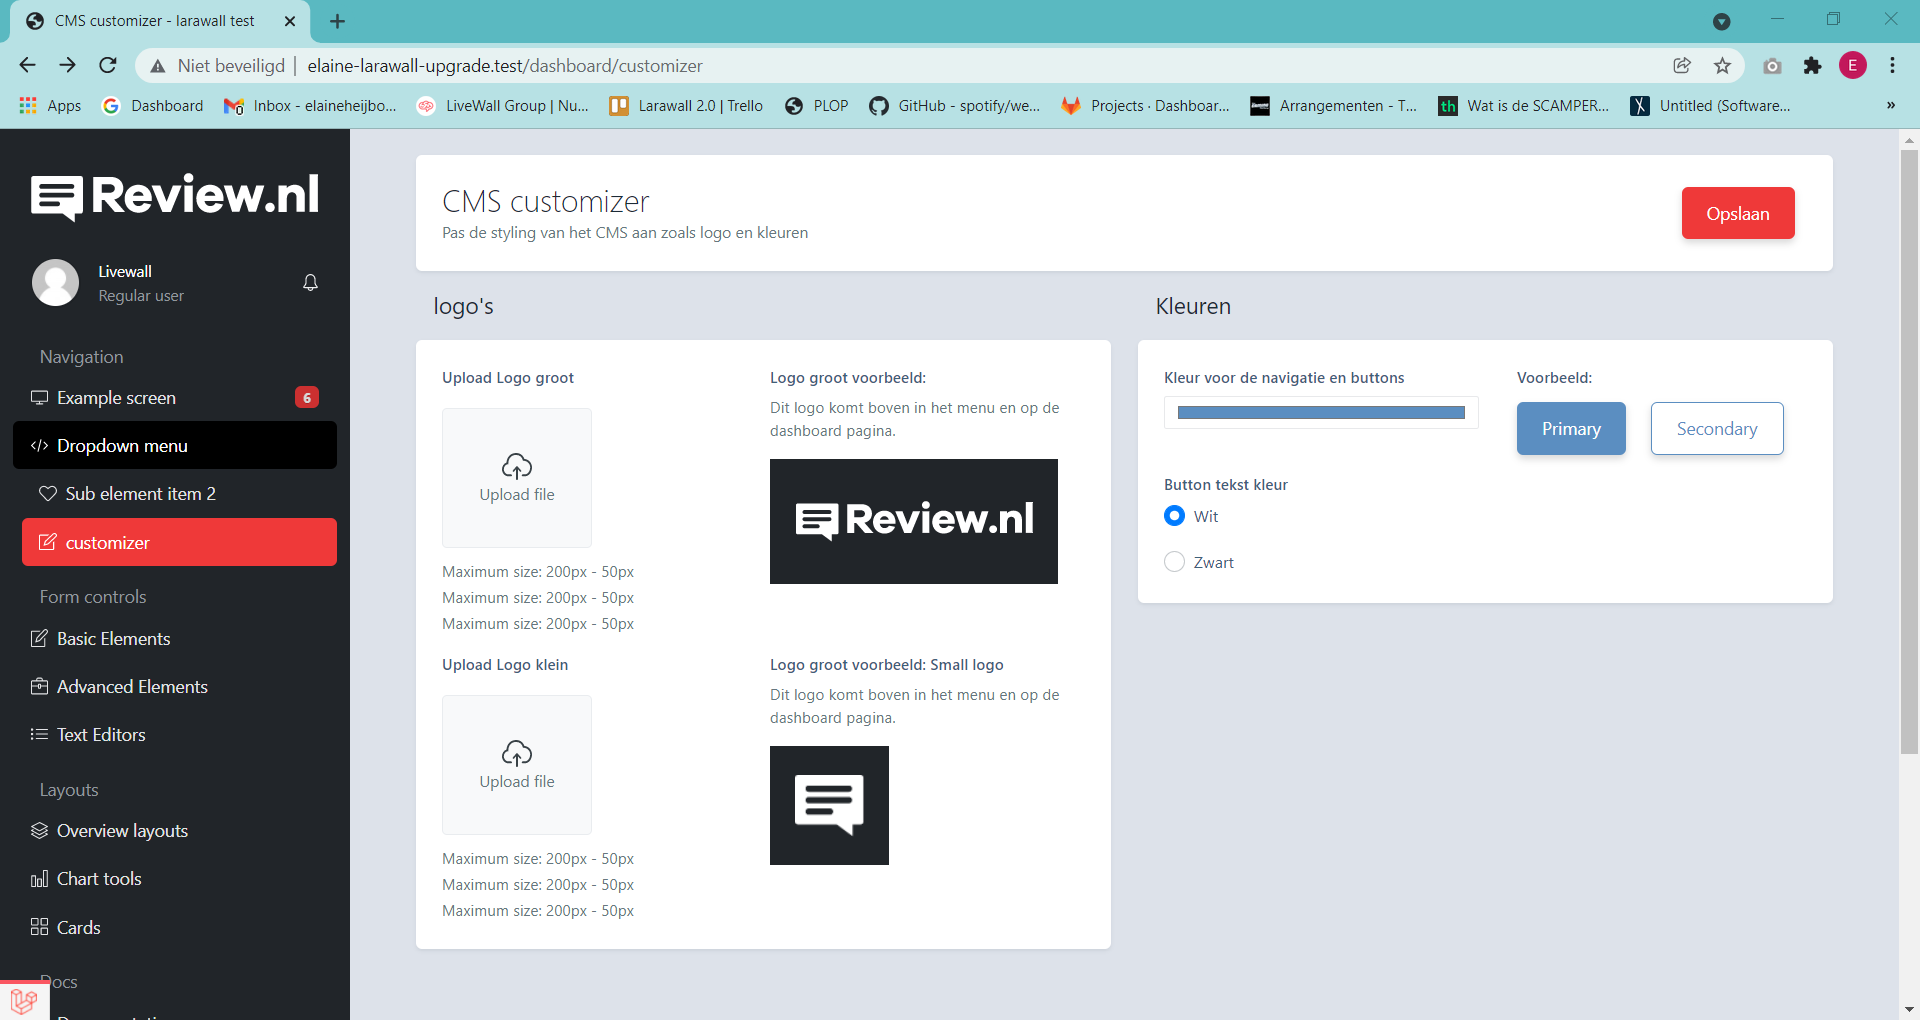Click the page vertical scrollbar
1920x1020 pixels.
coord(1909,450)
